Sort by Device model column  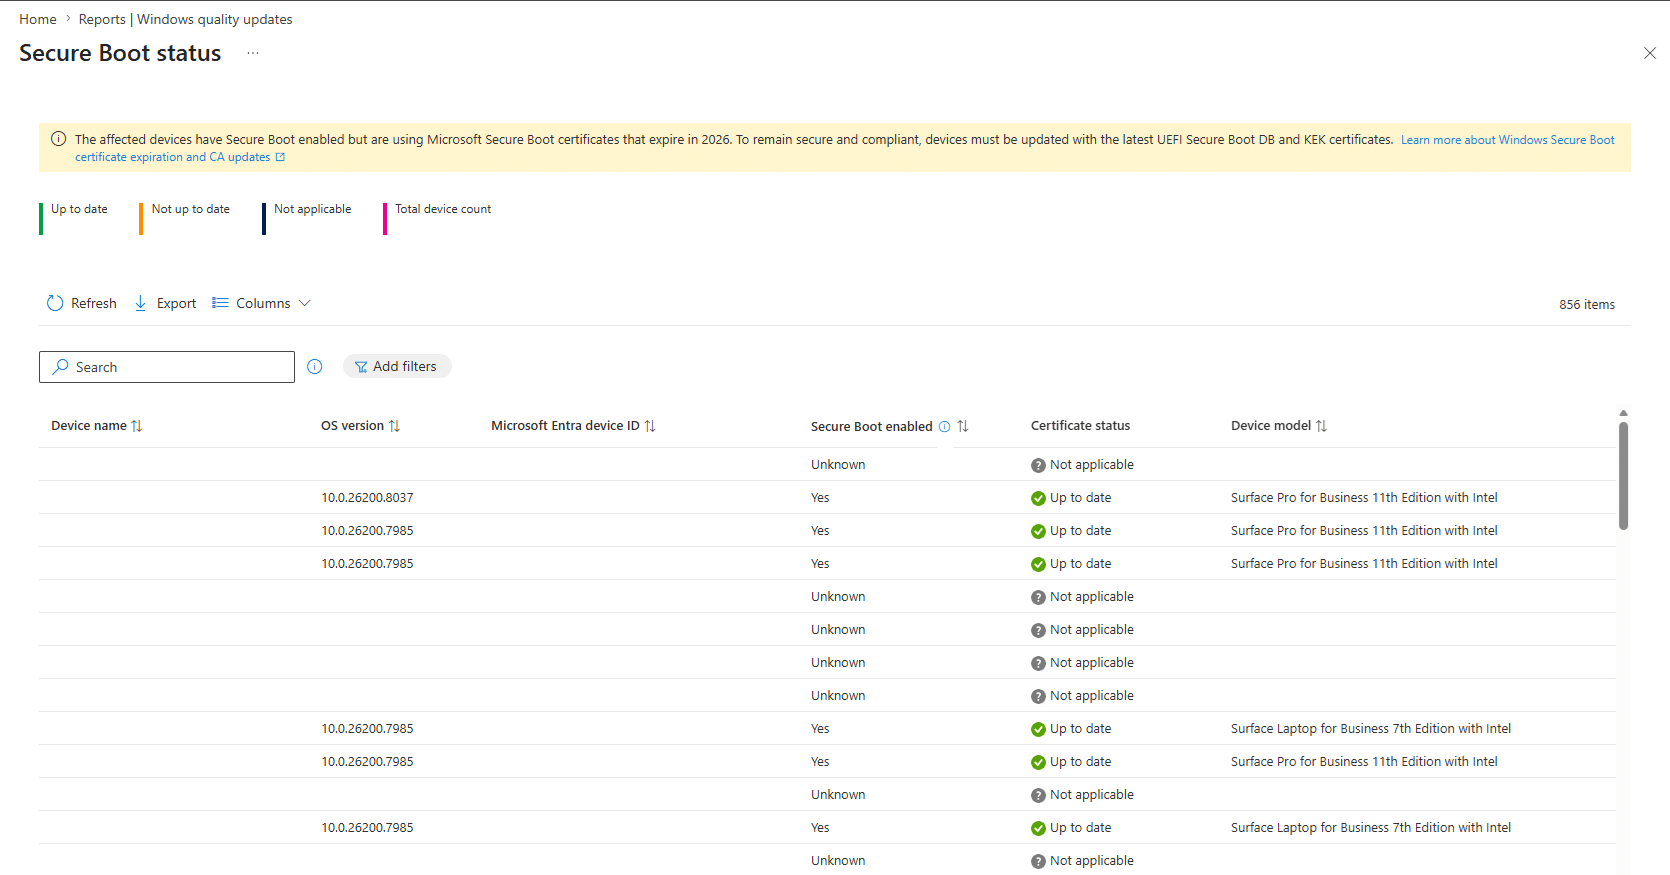[1321, 426]
